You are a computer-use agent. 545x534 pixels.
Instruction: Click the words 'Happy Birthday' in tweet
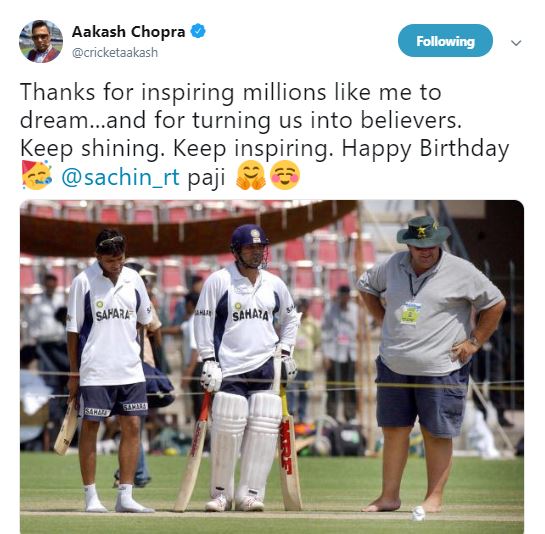tap(425, 148)
